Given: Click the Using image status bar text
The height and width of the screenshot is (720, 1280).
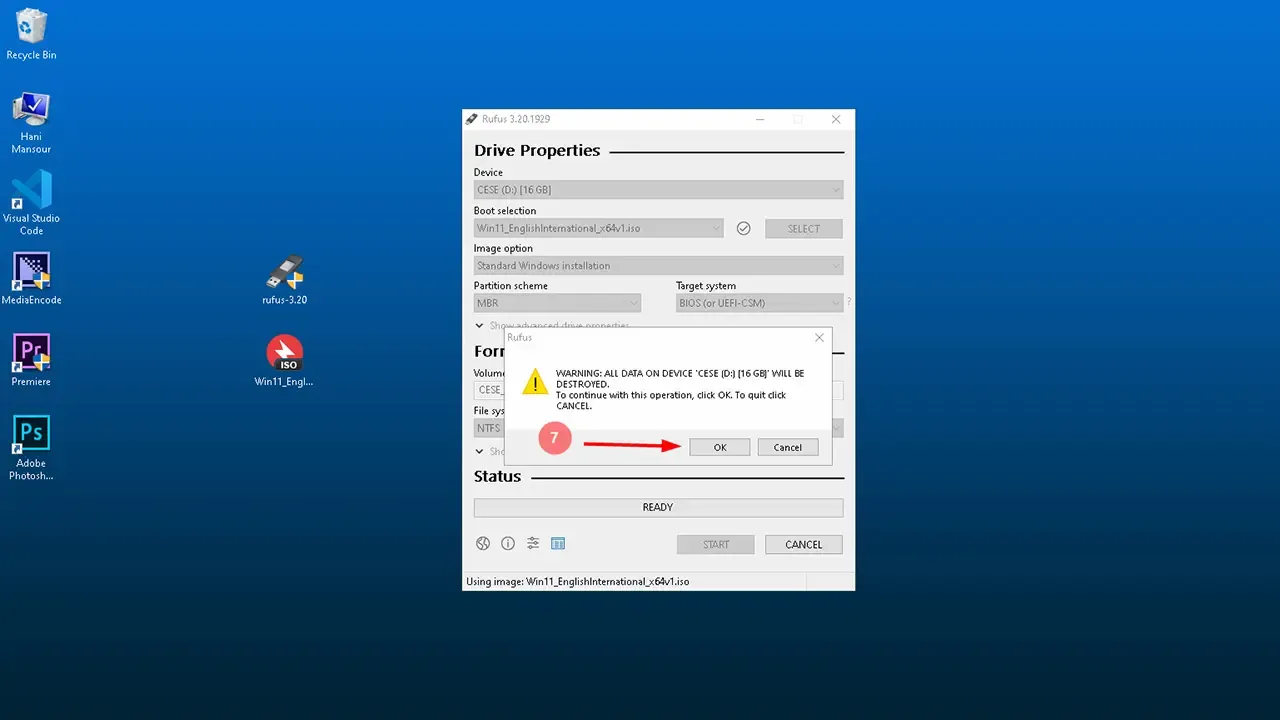Looking at the screenshot, I should pos(578,581).
